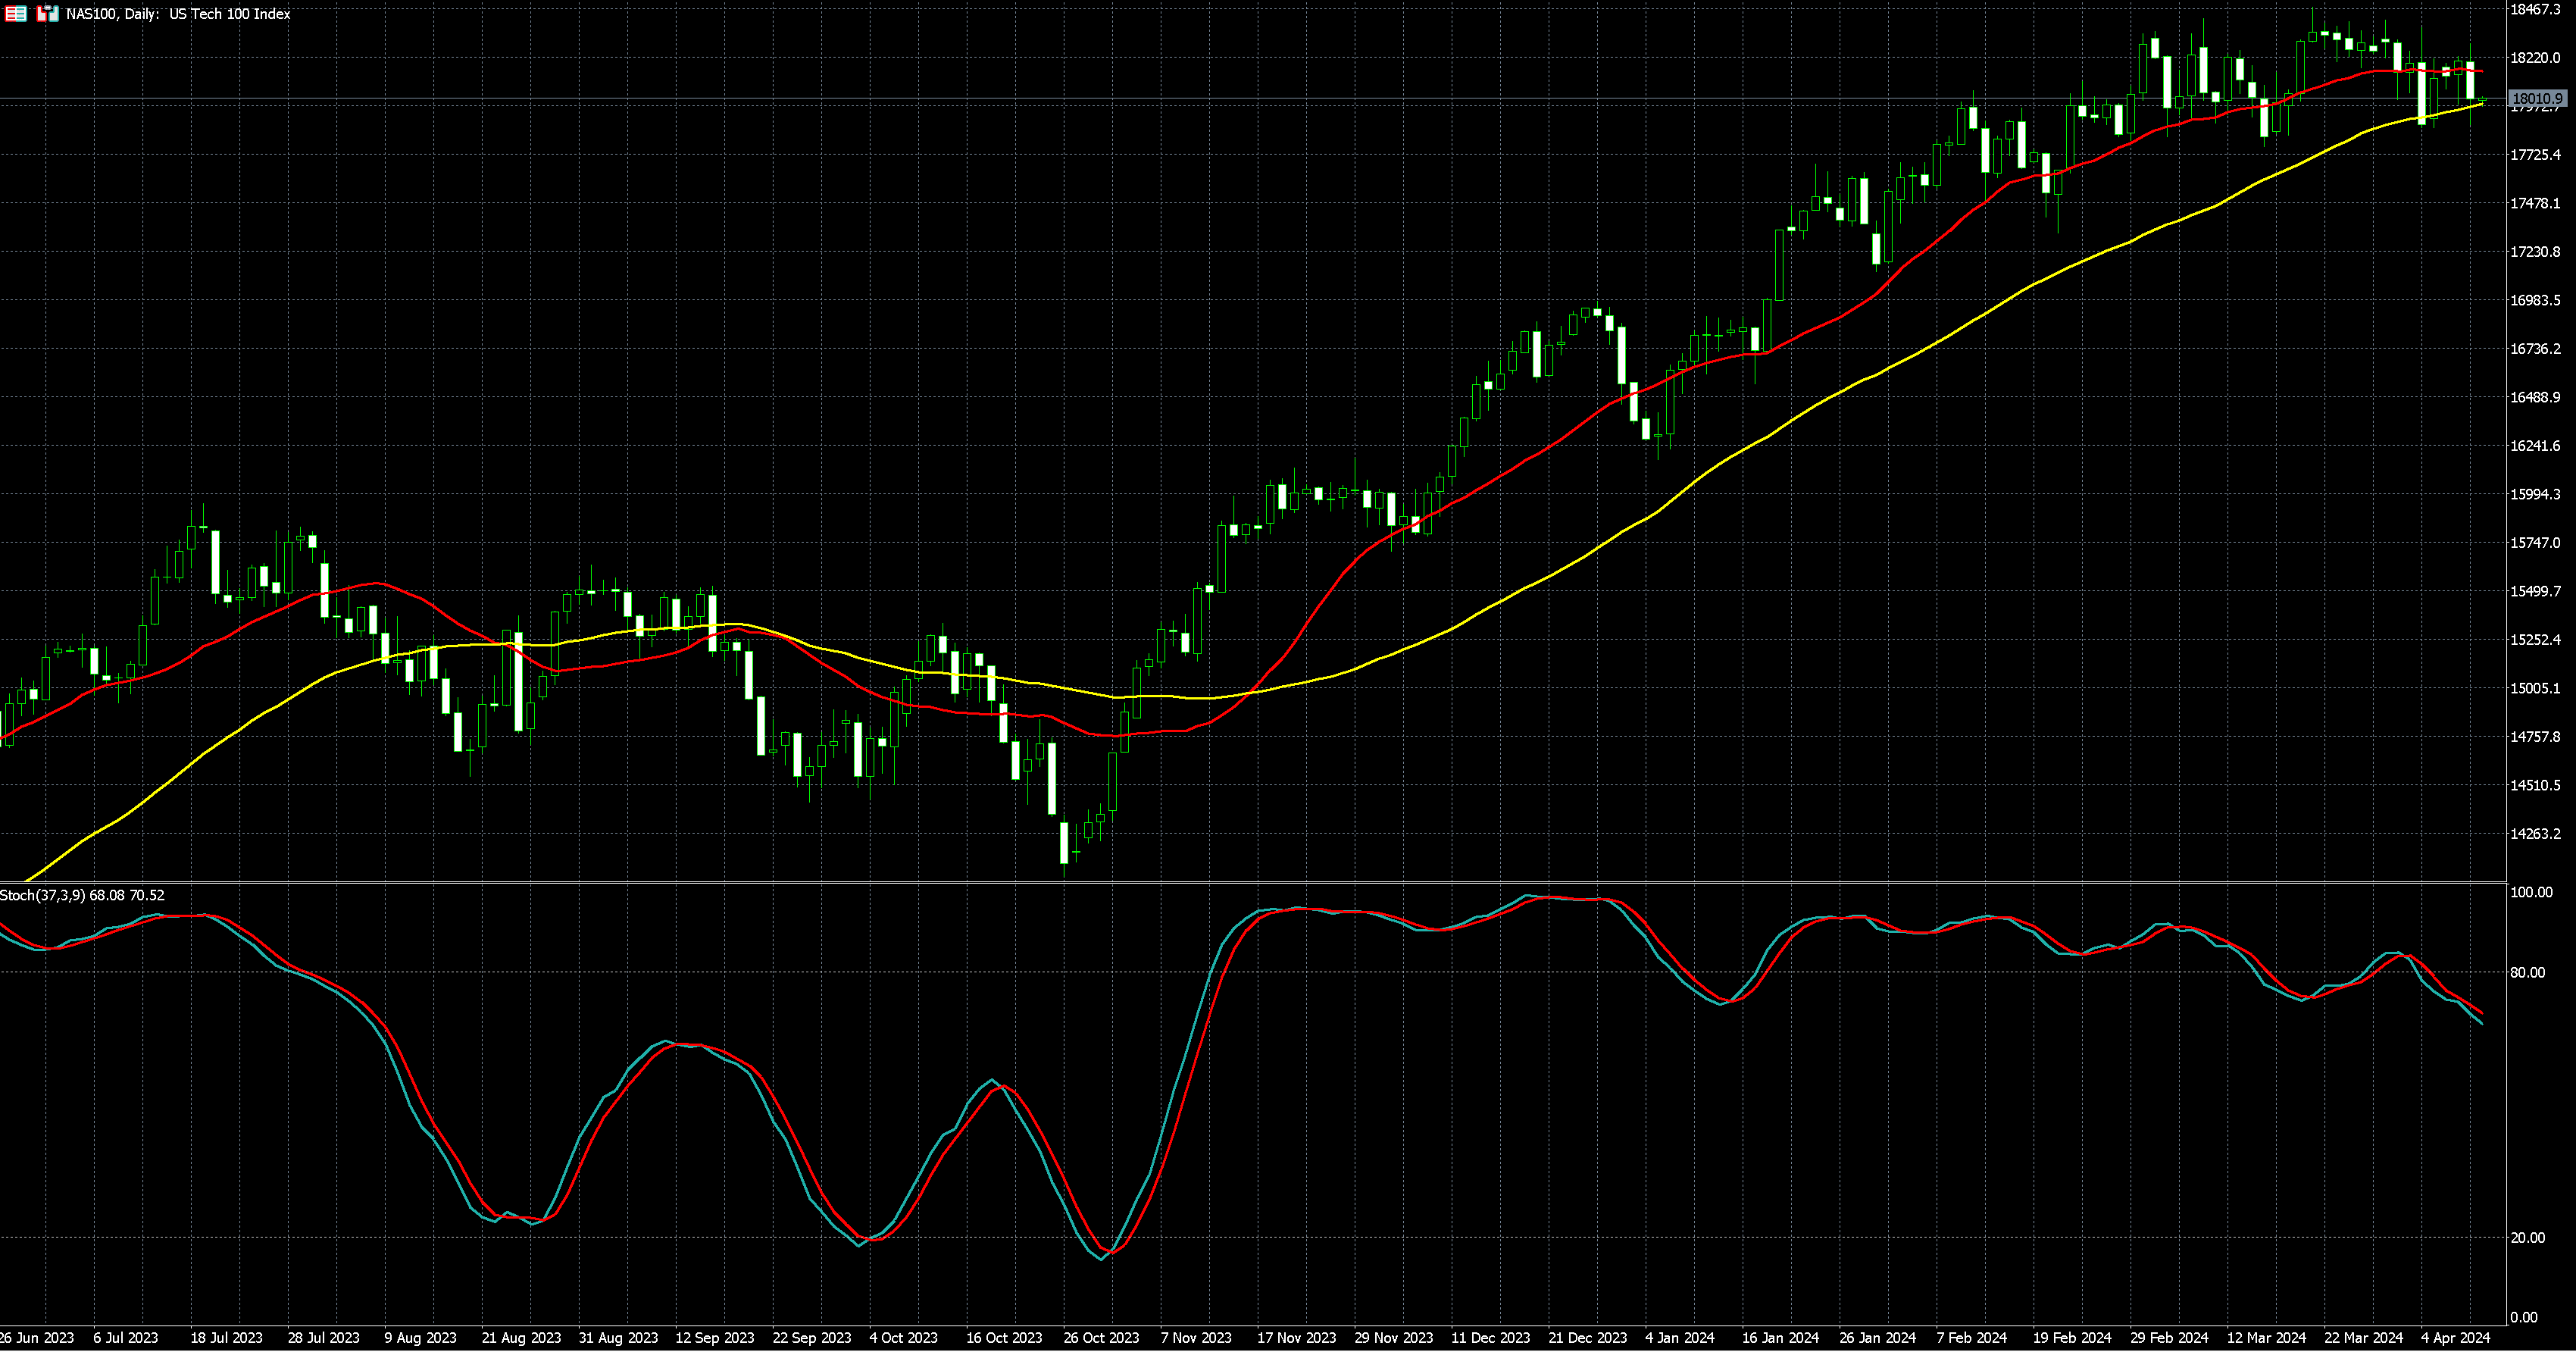Click the 29 Feb 2024 time axis label
Image resolution: width=2576 pixels, height=1352 pixels.
point(2169,1338)
